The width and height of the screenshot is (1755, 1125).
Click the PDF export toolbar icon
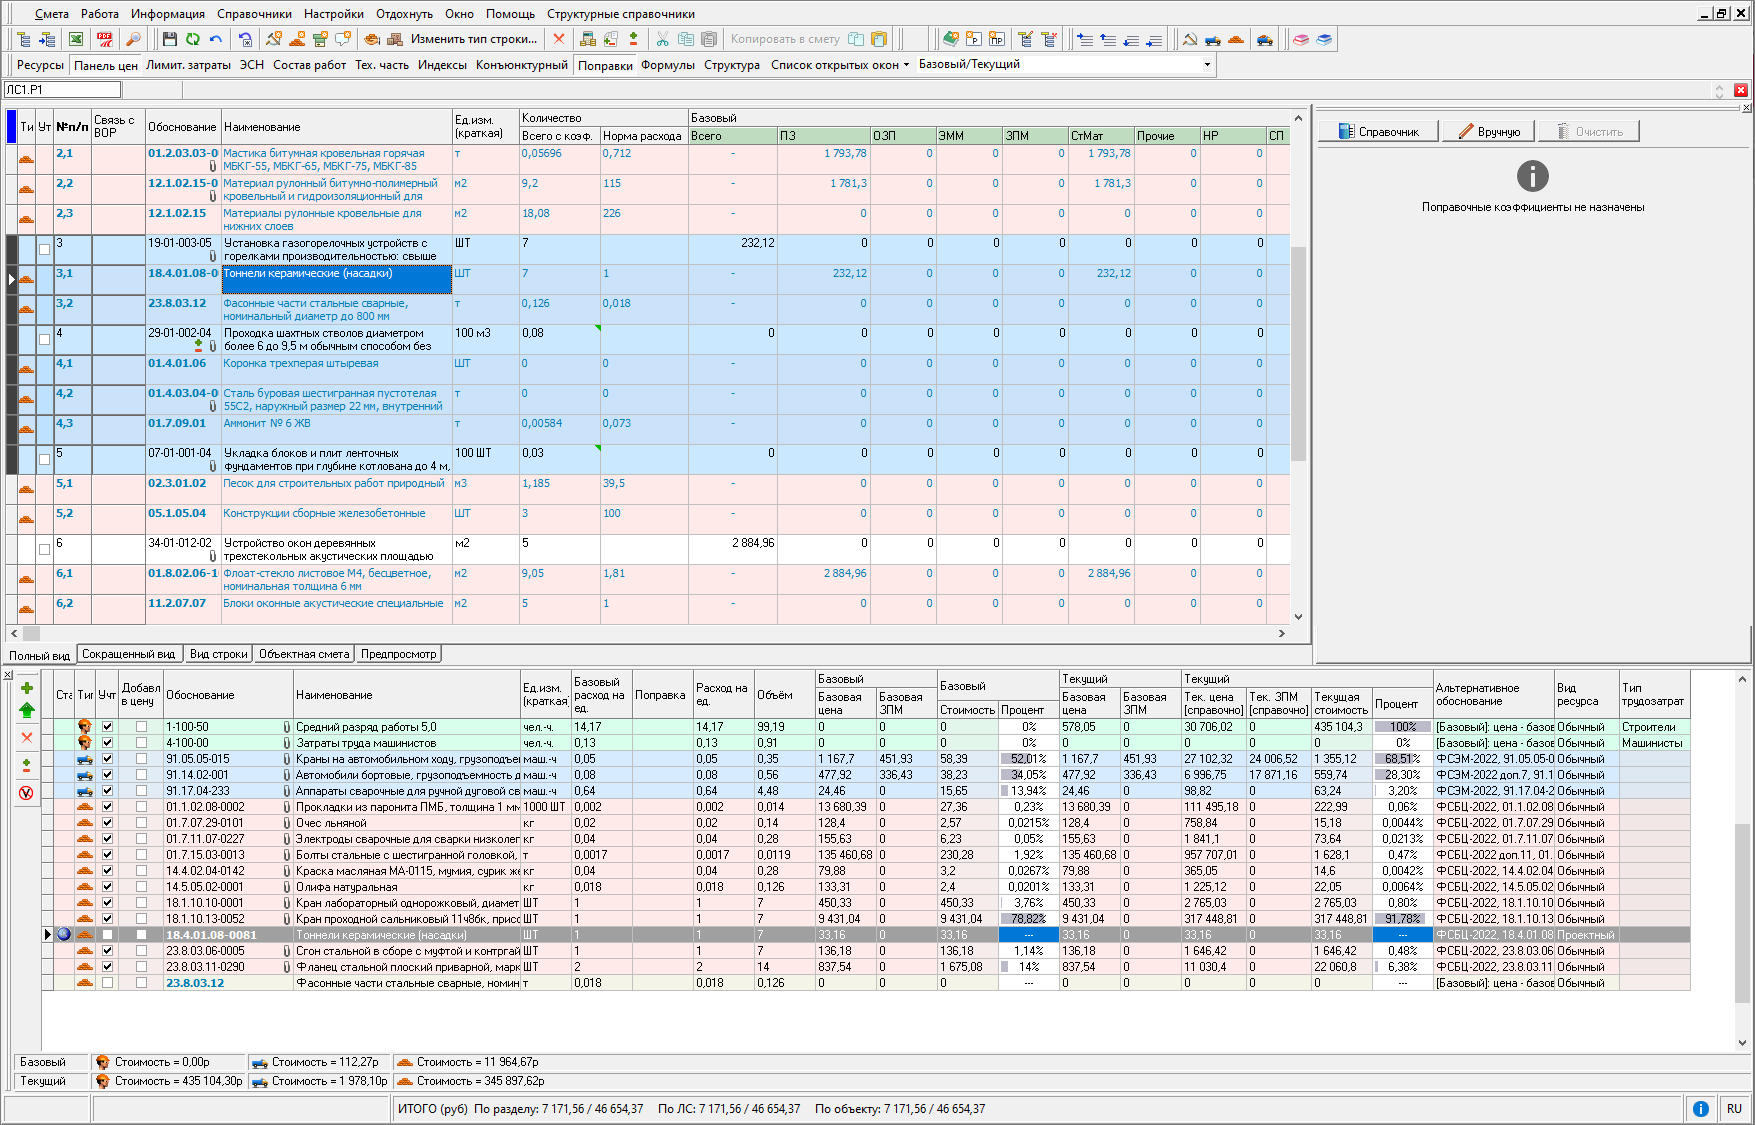104,39
